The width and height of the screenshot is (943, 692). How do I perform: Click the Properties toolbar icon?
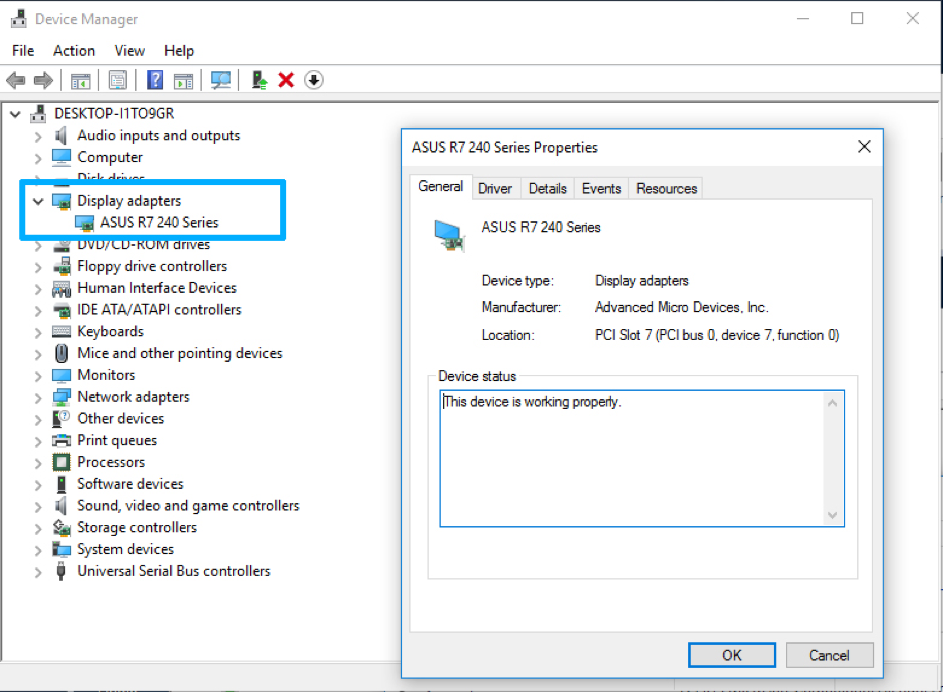pos(118,80)
